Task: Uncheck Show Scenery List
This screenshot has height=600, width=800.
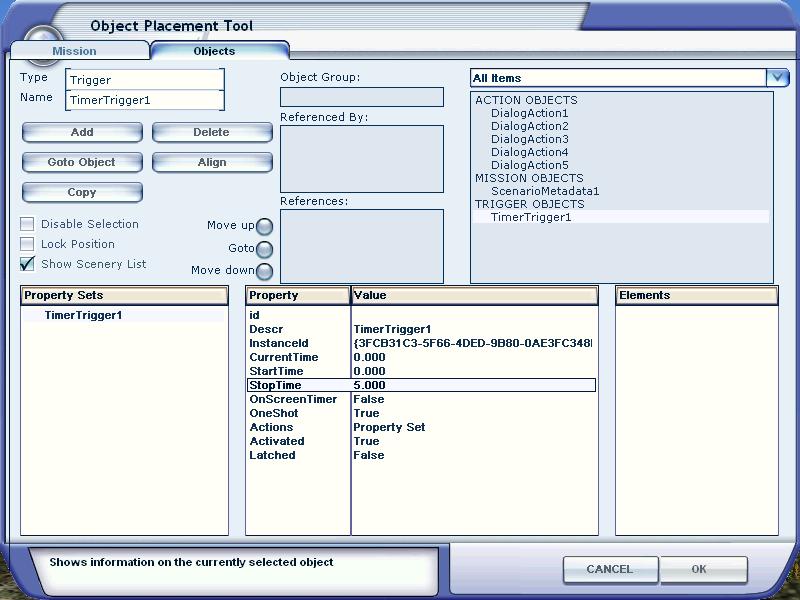Action: coord(26,264)
